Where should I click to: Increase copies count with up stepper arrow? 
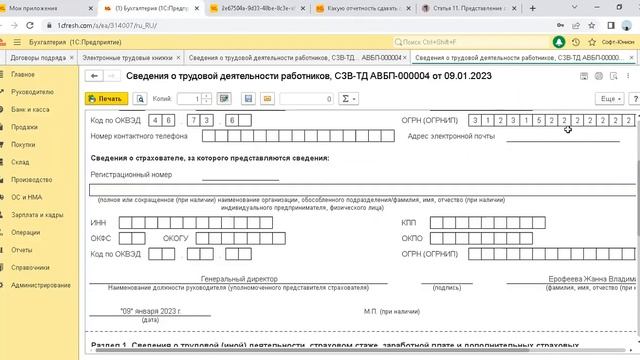pyautogui.click(x=207, y=96)
